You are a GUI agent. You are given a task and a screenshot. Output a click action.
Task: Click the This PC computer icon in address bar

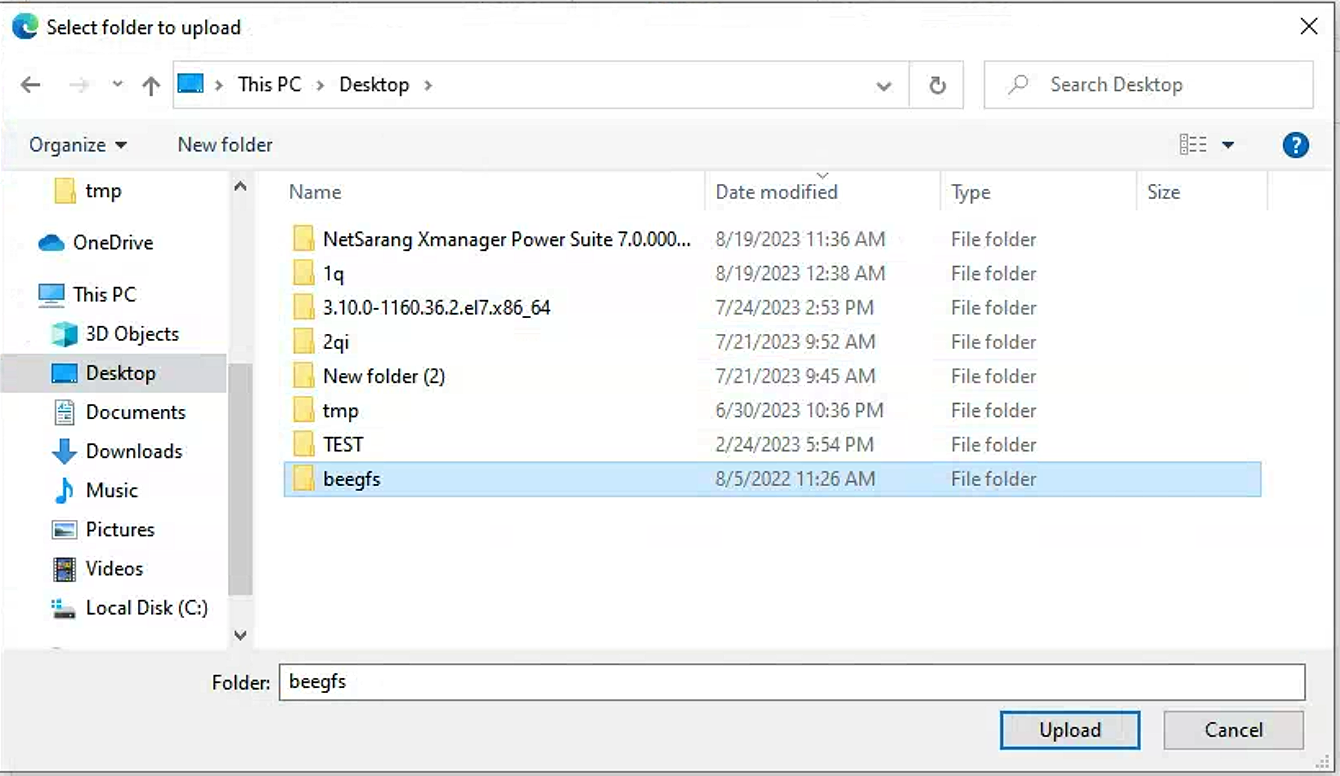(190, 84)
